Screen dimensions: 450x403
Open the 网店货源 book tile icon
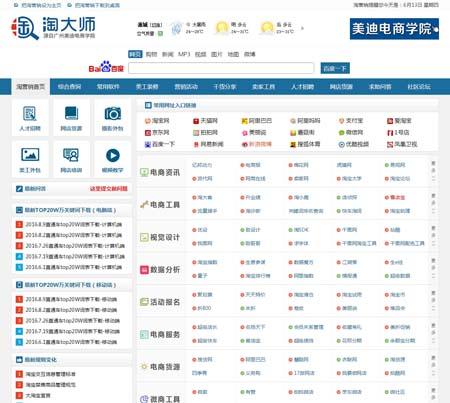[71, 114]
